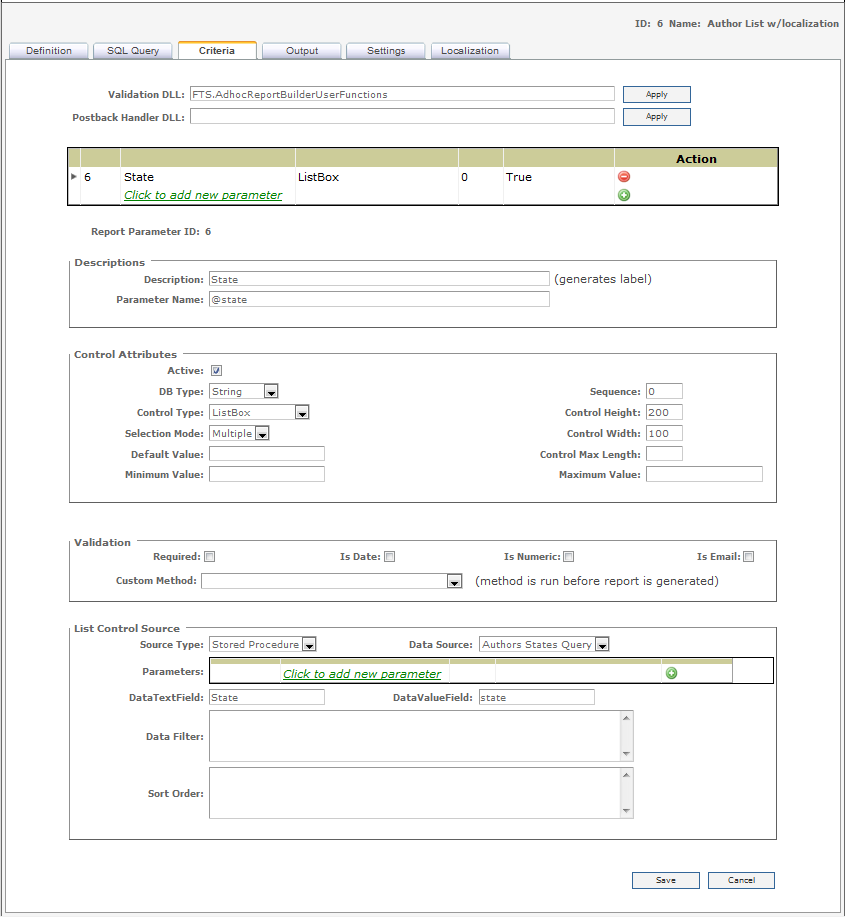Delete the State parameter with red minus icon
Viewport: 845px width, 918px height.
(x=624, y=176)
